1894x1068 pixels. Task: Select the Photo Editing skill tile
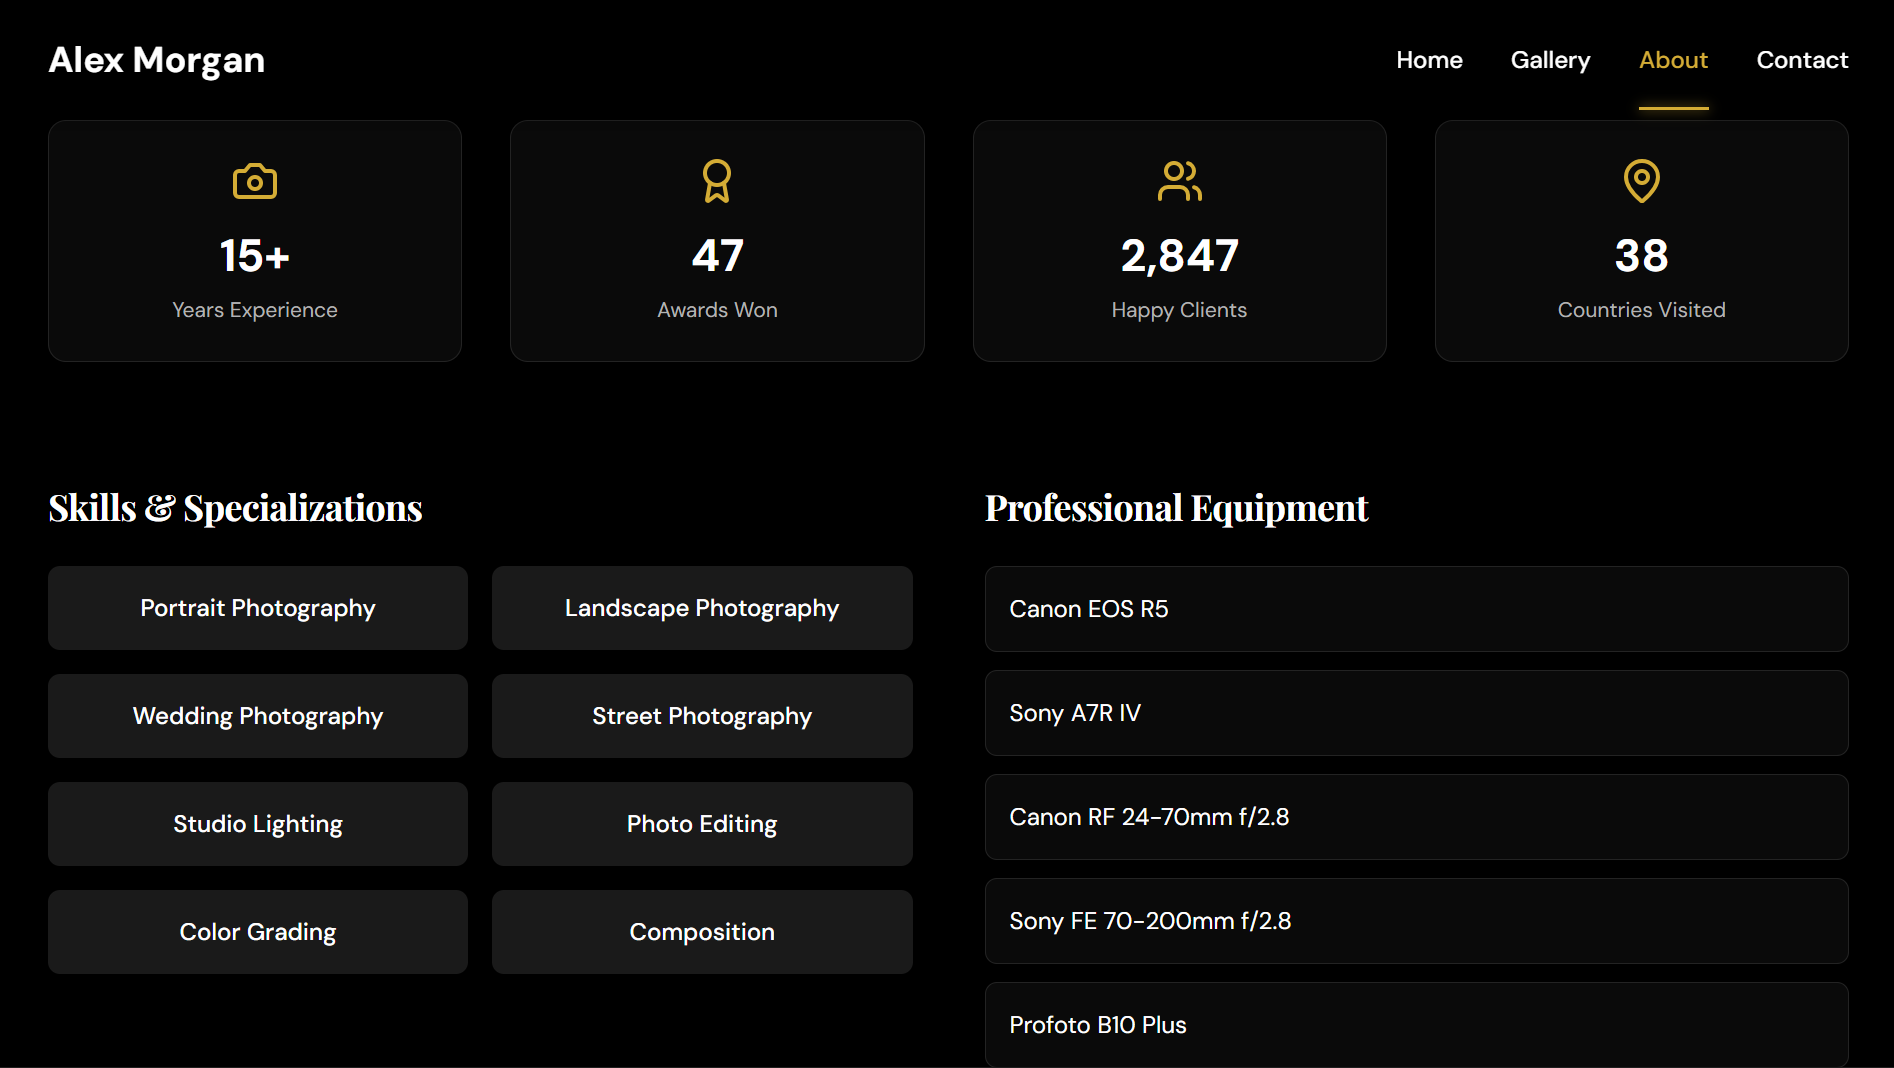[x=702, y=824]
